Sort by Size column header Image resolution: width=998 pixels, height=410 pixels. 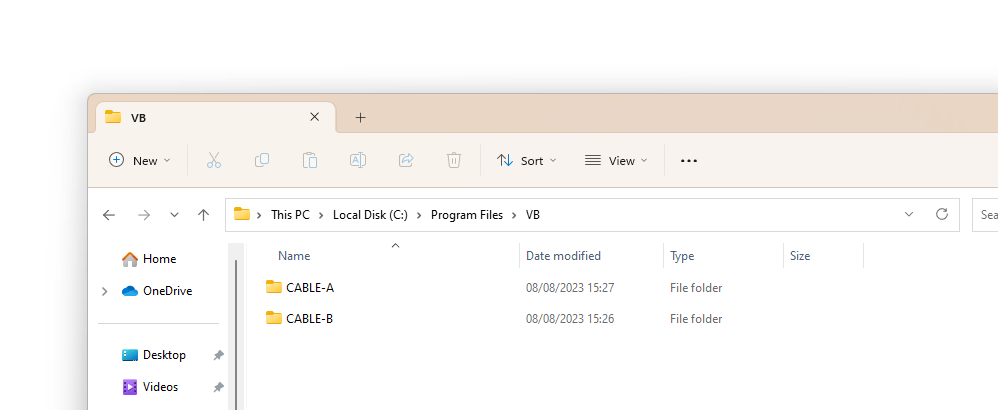[800, 256]
